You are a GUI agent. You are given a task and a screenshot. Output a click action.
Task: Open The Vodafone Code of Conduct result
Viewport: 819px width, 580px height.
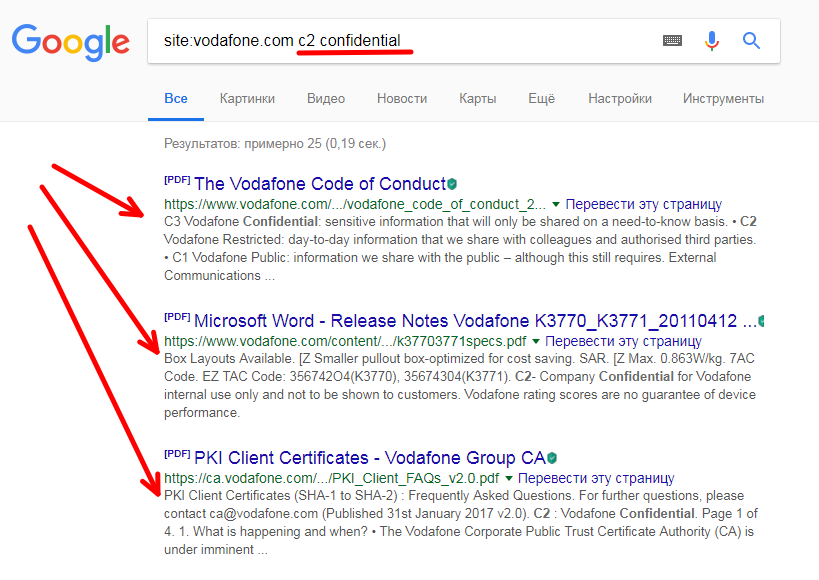point(319,184)
